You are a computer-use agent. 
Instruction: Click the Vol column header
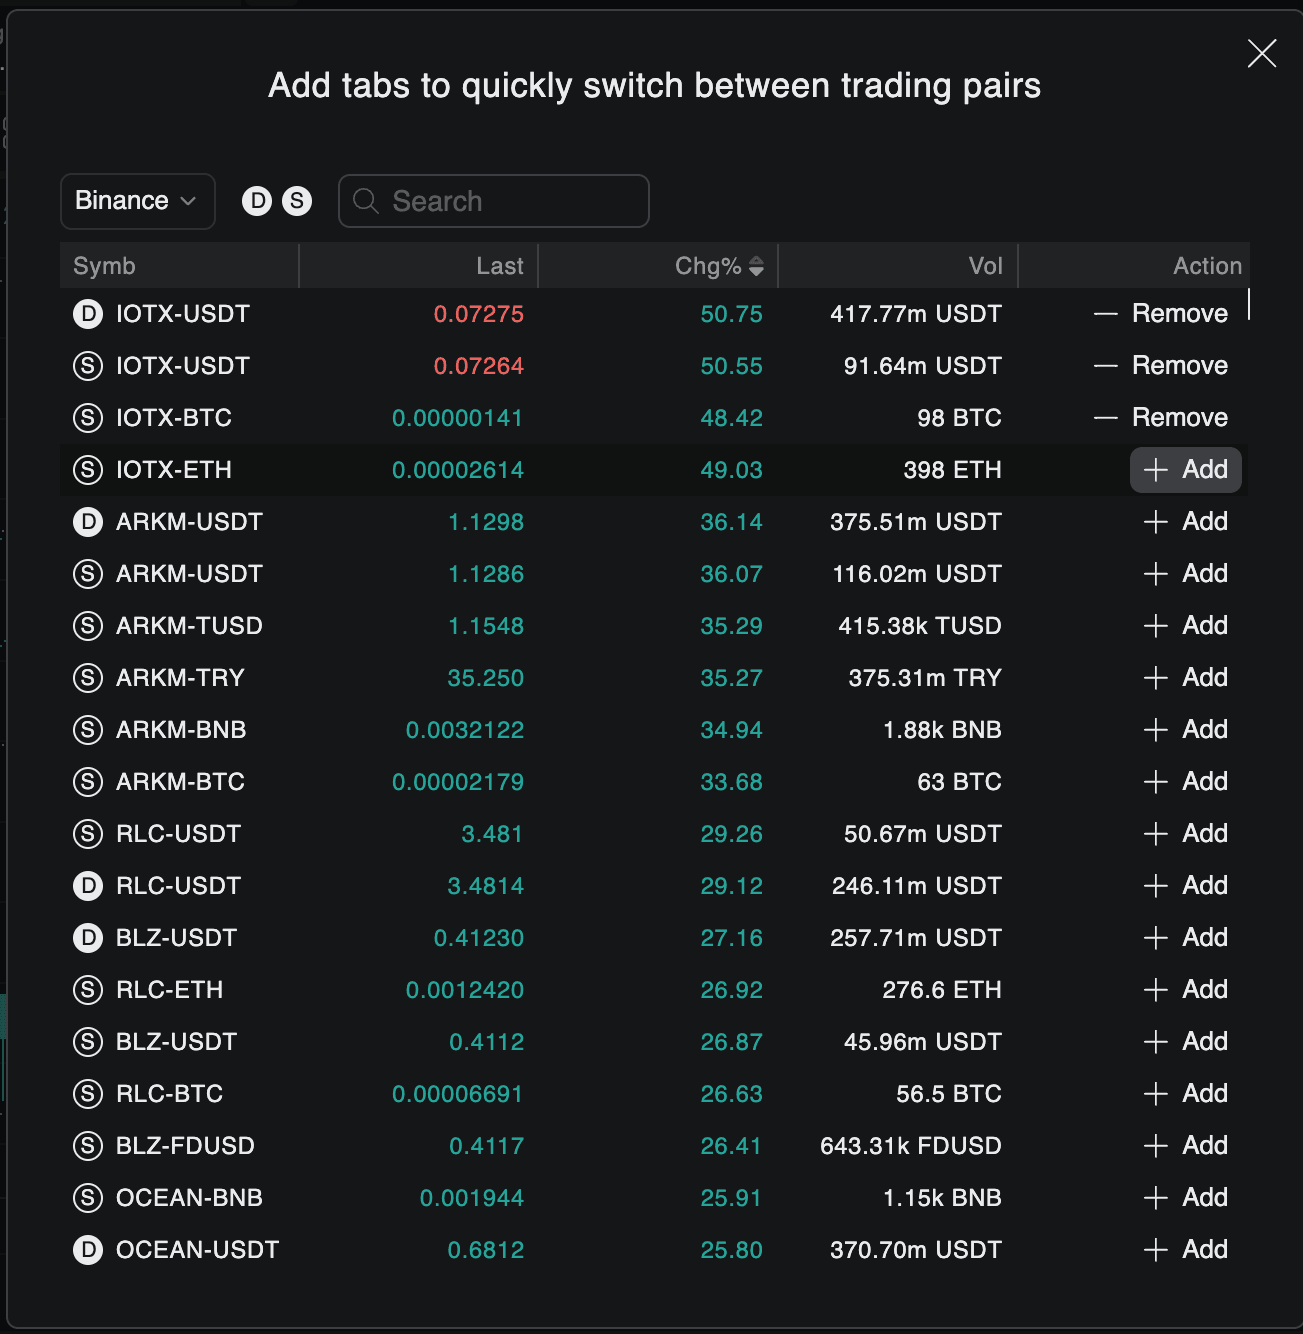tap(985, 266)
